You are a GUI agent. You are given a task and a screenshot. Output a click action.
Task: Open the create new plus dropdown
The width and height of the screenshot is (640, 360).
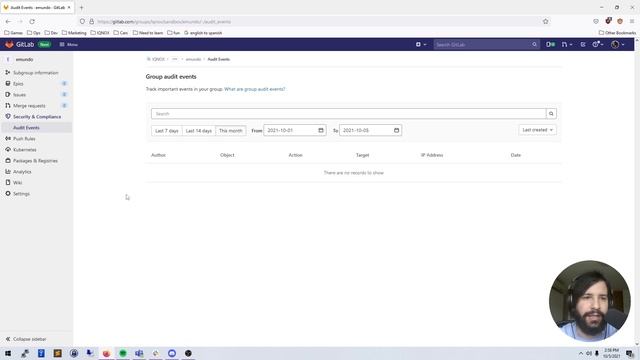420,44
